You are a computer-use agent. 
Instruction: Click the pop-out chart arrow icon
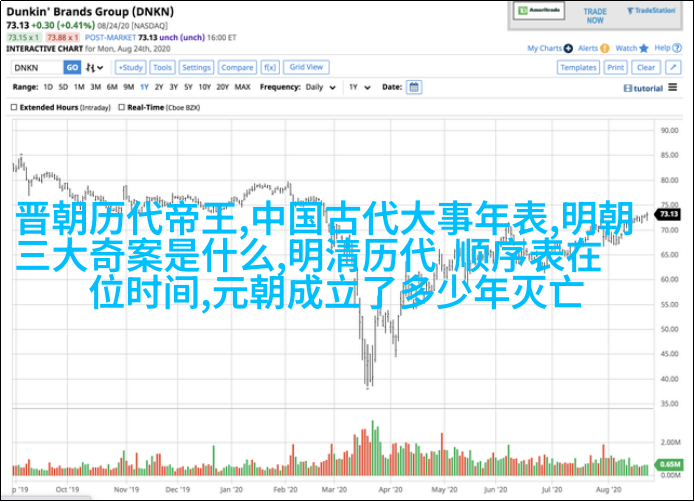pos(673,68)
